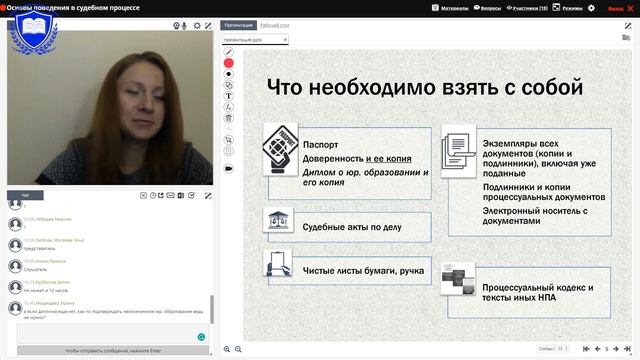Click the book icon in chat toolbar
The height and width of the screenshot is (360, 640).
(181, 196)
